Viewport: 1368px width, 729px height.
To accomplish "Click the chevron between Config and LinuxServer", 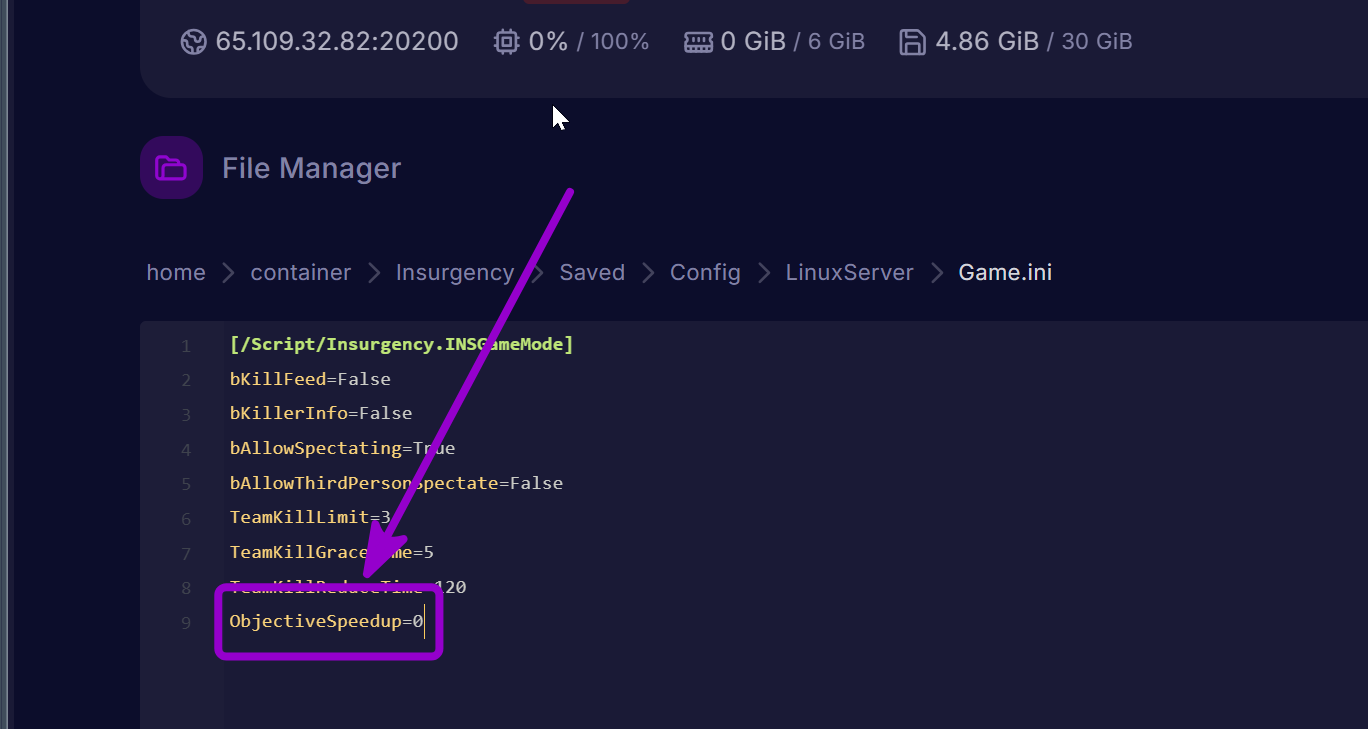I will (764, 273).
